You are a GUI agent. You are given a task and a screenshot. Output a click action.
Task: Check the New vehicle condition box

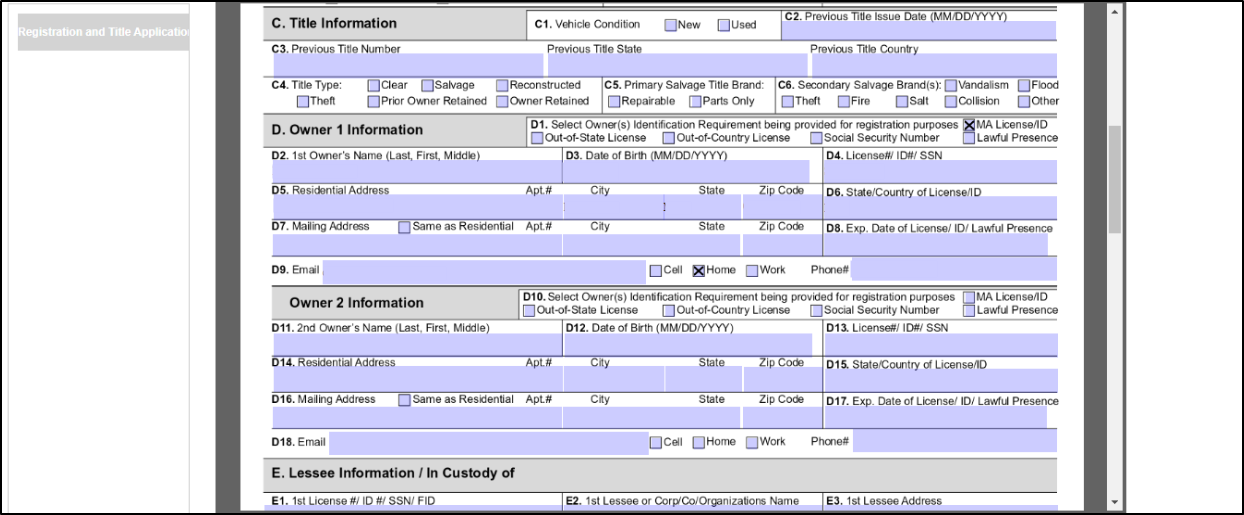tap(670, 25)
